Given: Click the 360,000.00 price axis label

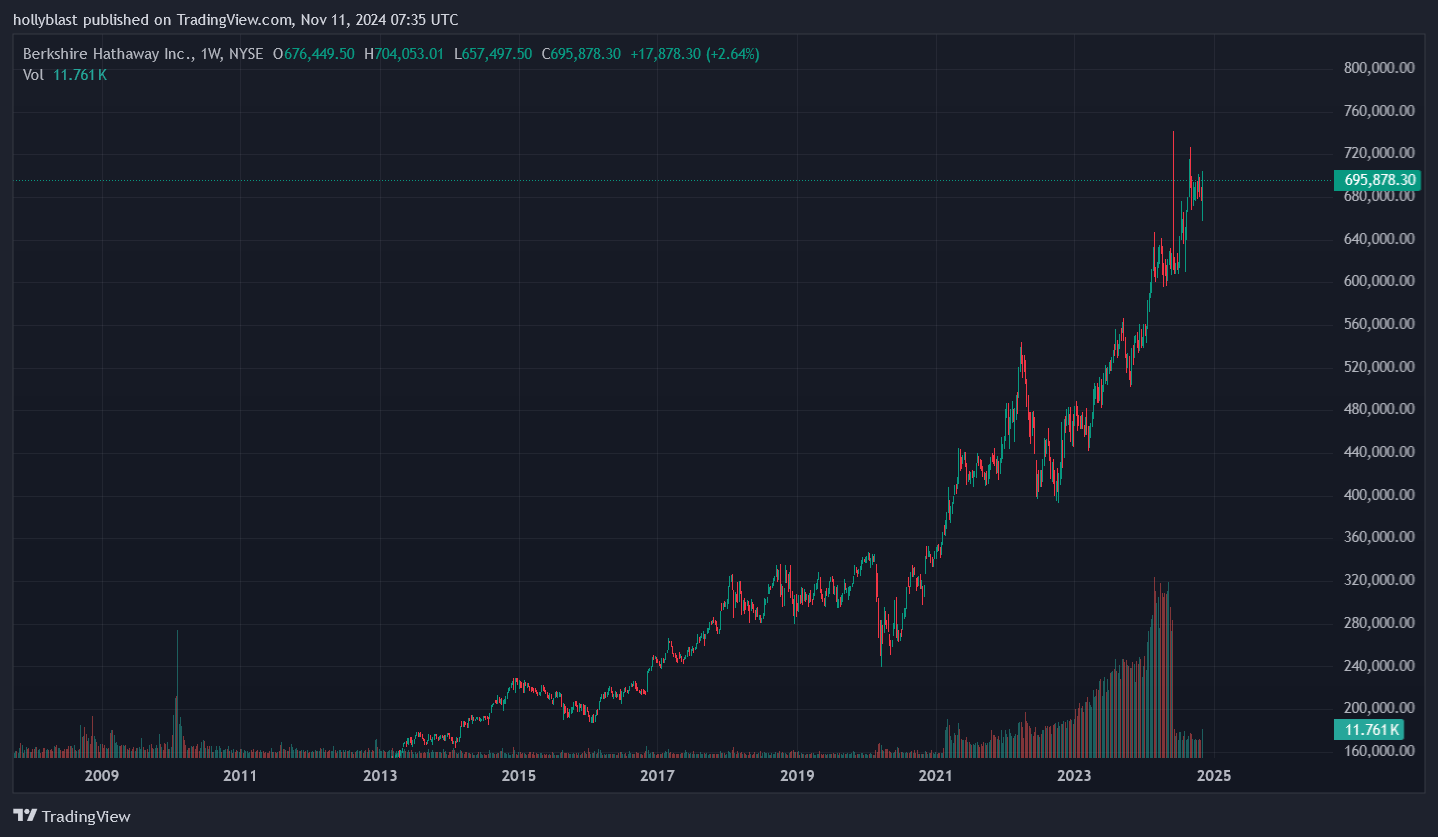Looking at the screenshot, I should [1379, 537].
